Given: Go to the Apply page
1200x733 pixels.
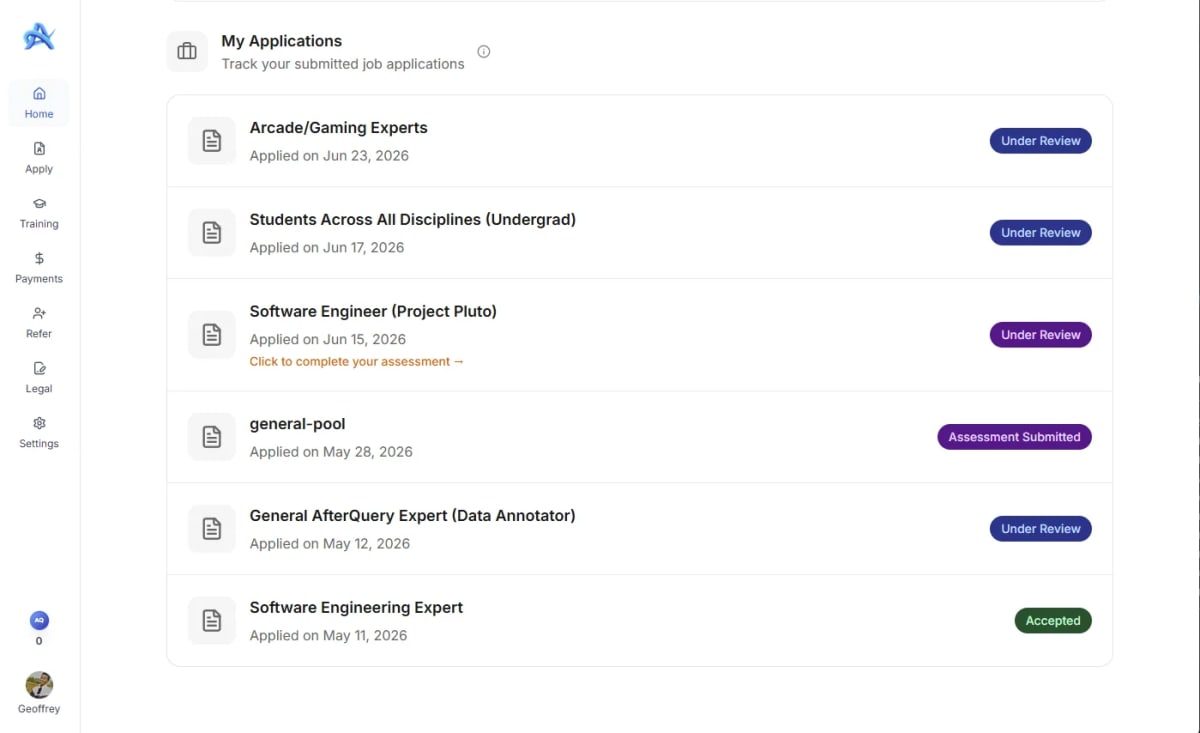Looking at the screenshot, I should click(39, 157).
